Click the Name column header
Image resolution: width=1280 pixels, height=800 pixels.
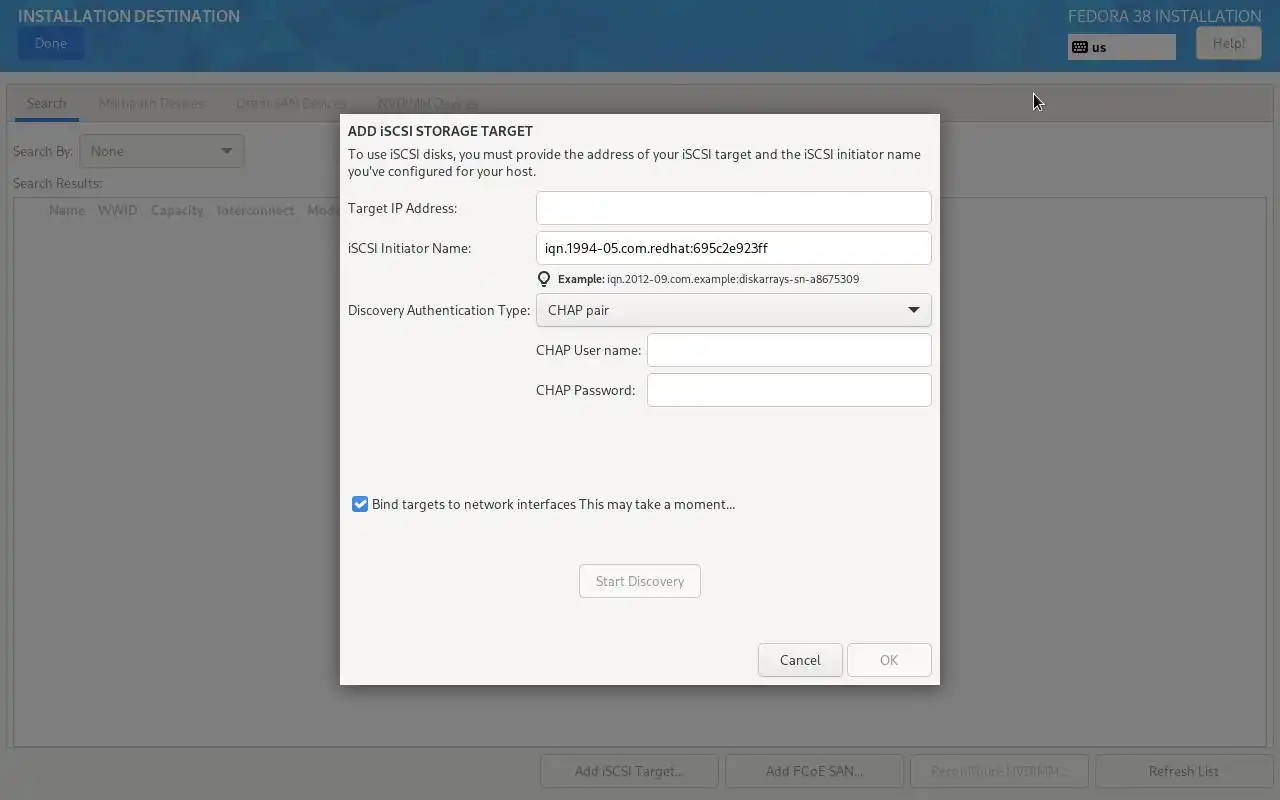point(67,210)
